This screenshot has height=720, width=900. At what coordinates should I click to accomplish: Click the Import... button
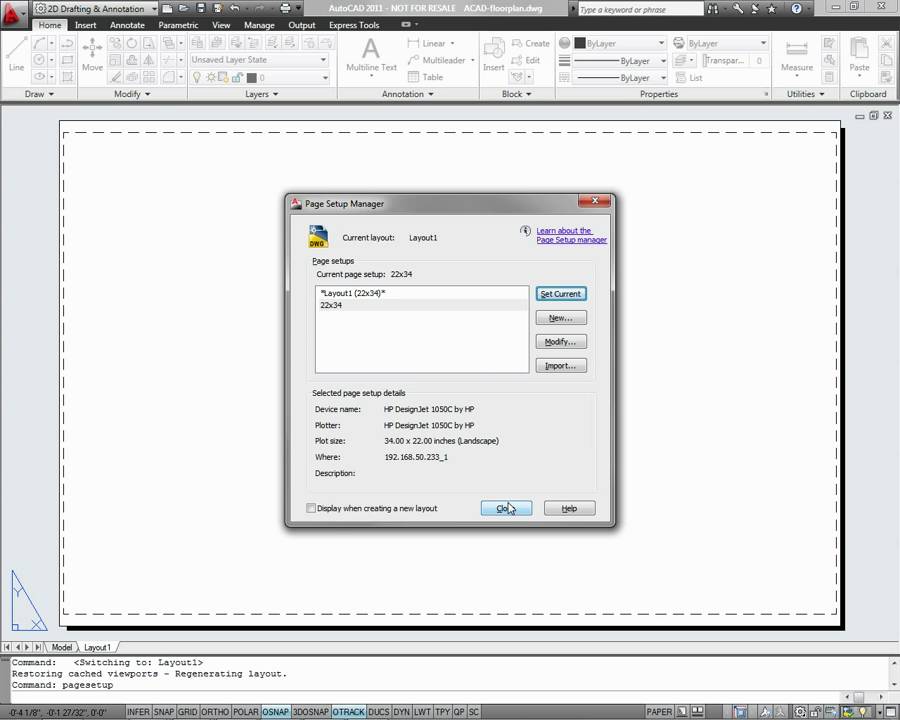561,366
